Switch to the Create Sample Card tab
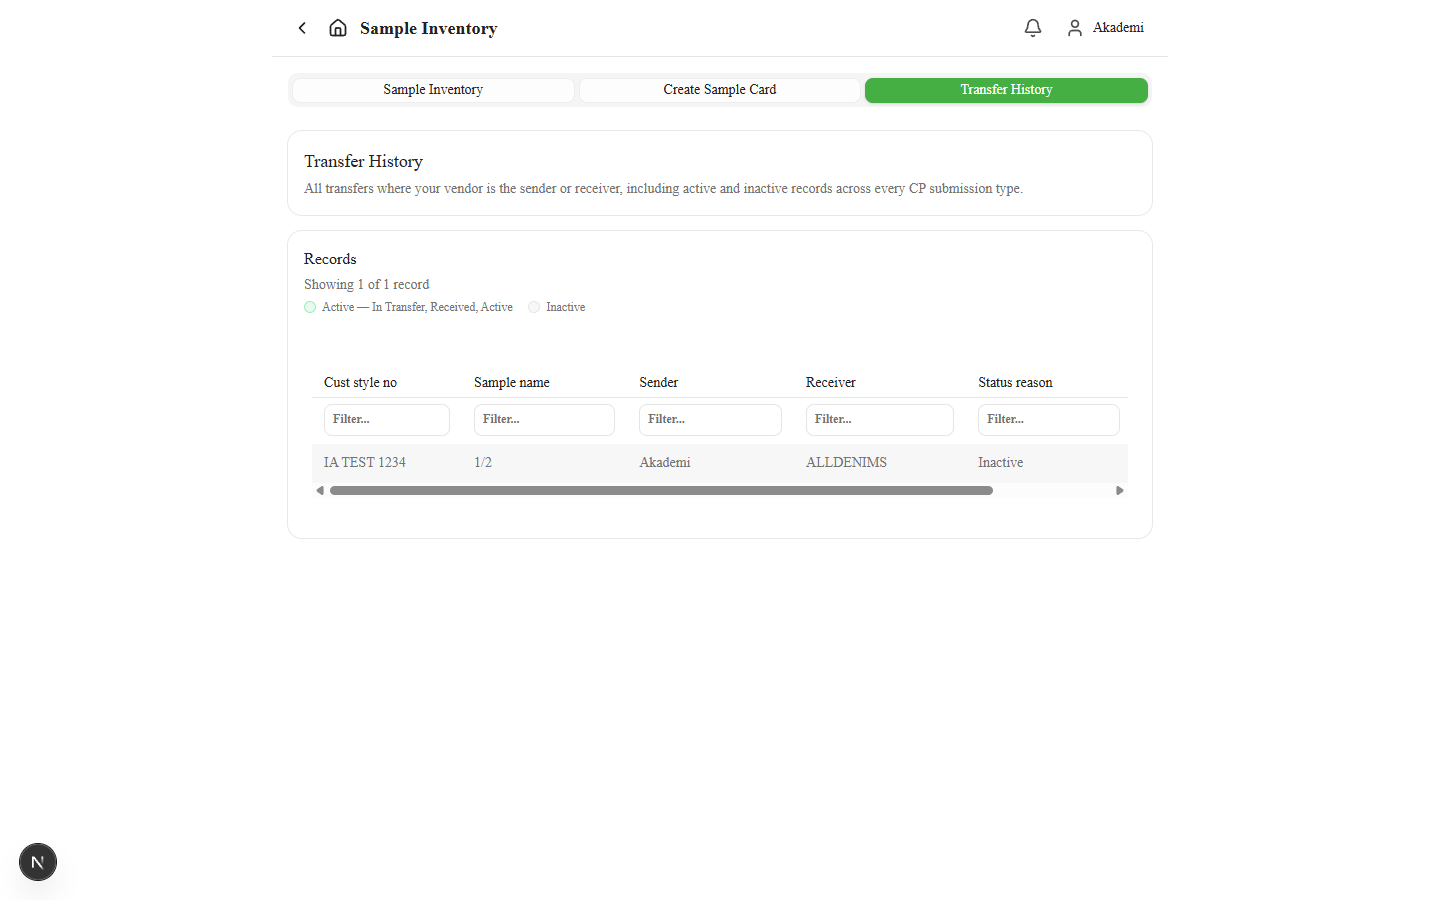The width and height of the screenshot is (1440, 900). click(x=720, y=90)
